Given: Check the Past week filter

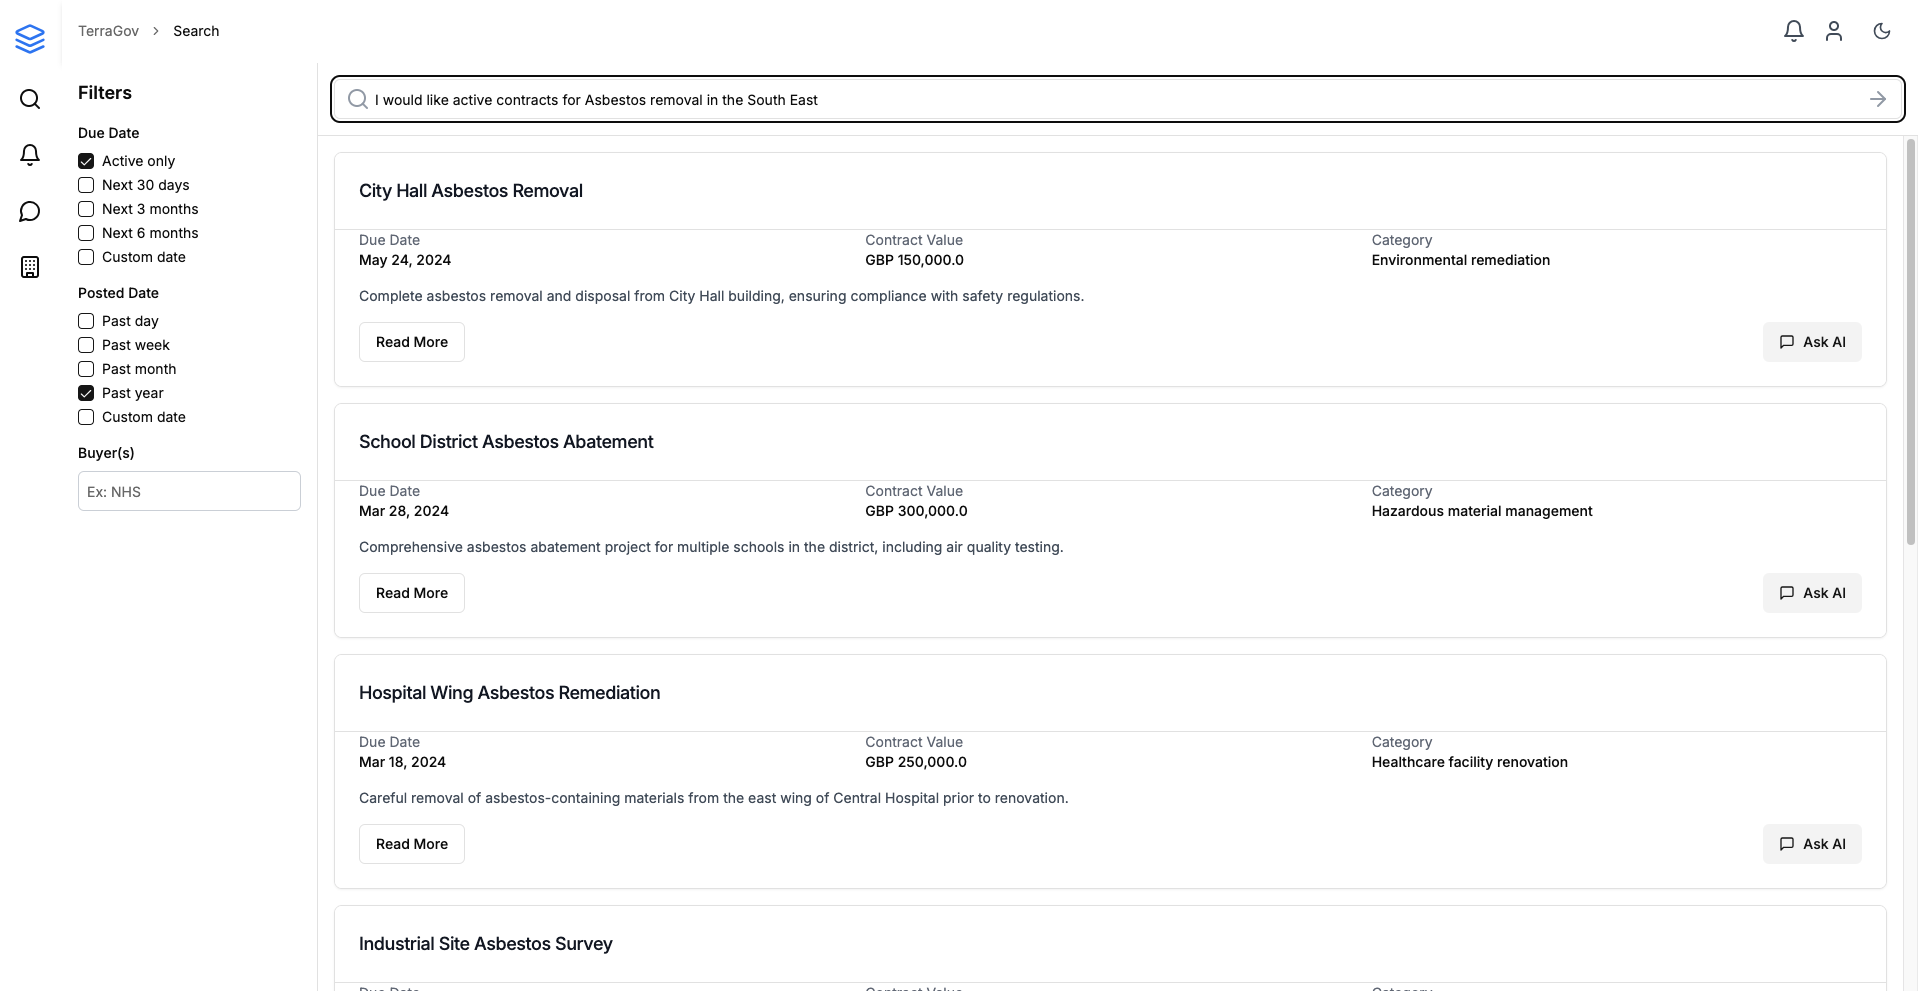Looking at the screenshot, I should tap(86, 345).
